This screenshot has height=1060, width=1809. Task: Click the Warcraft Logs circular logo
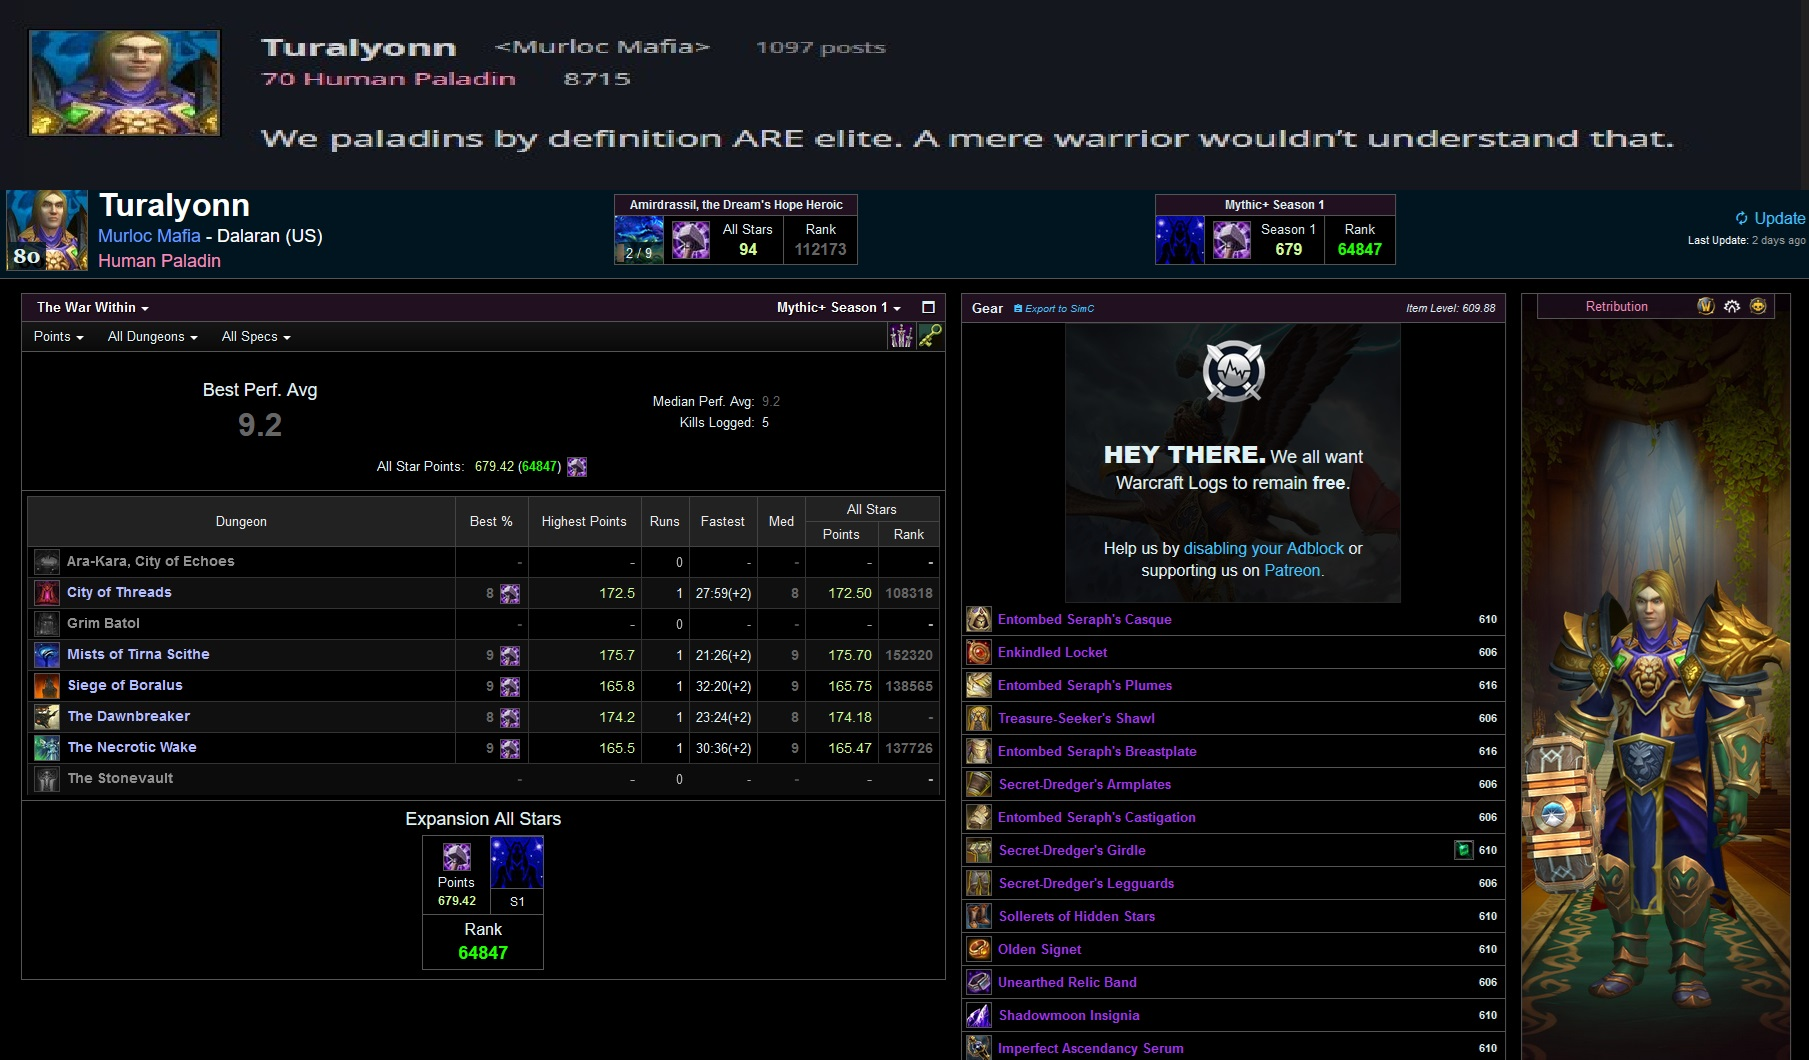pos(1233,371)
